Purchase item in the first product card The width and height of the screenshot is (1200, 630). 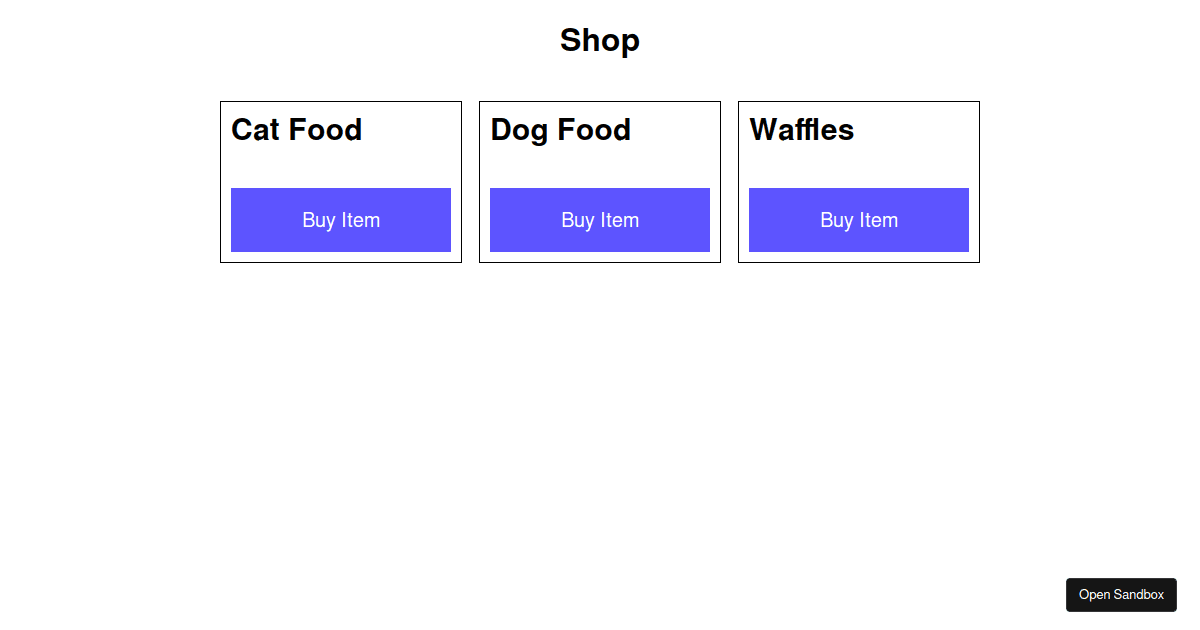(341, 220)
